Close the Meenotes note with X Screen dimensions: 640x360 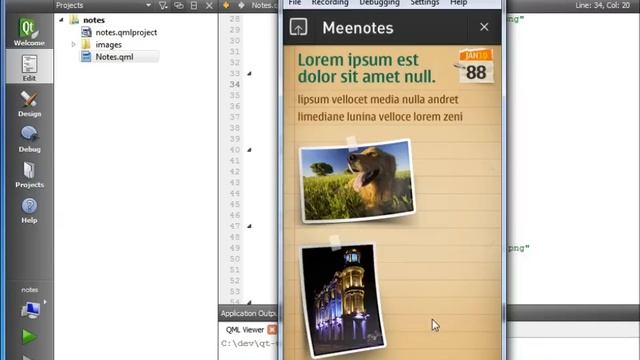pos(484,27)
